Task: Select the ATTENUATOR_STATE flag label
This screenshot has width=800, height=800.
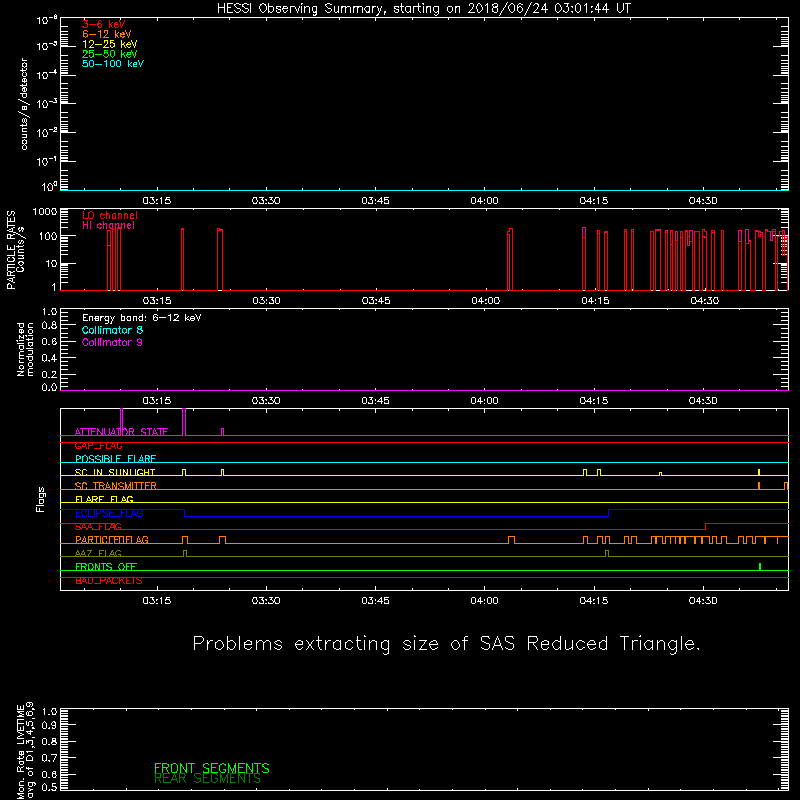Action: click(121, 432)
